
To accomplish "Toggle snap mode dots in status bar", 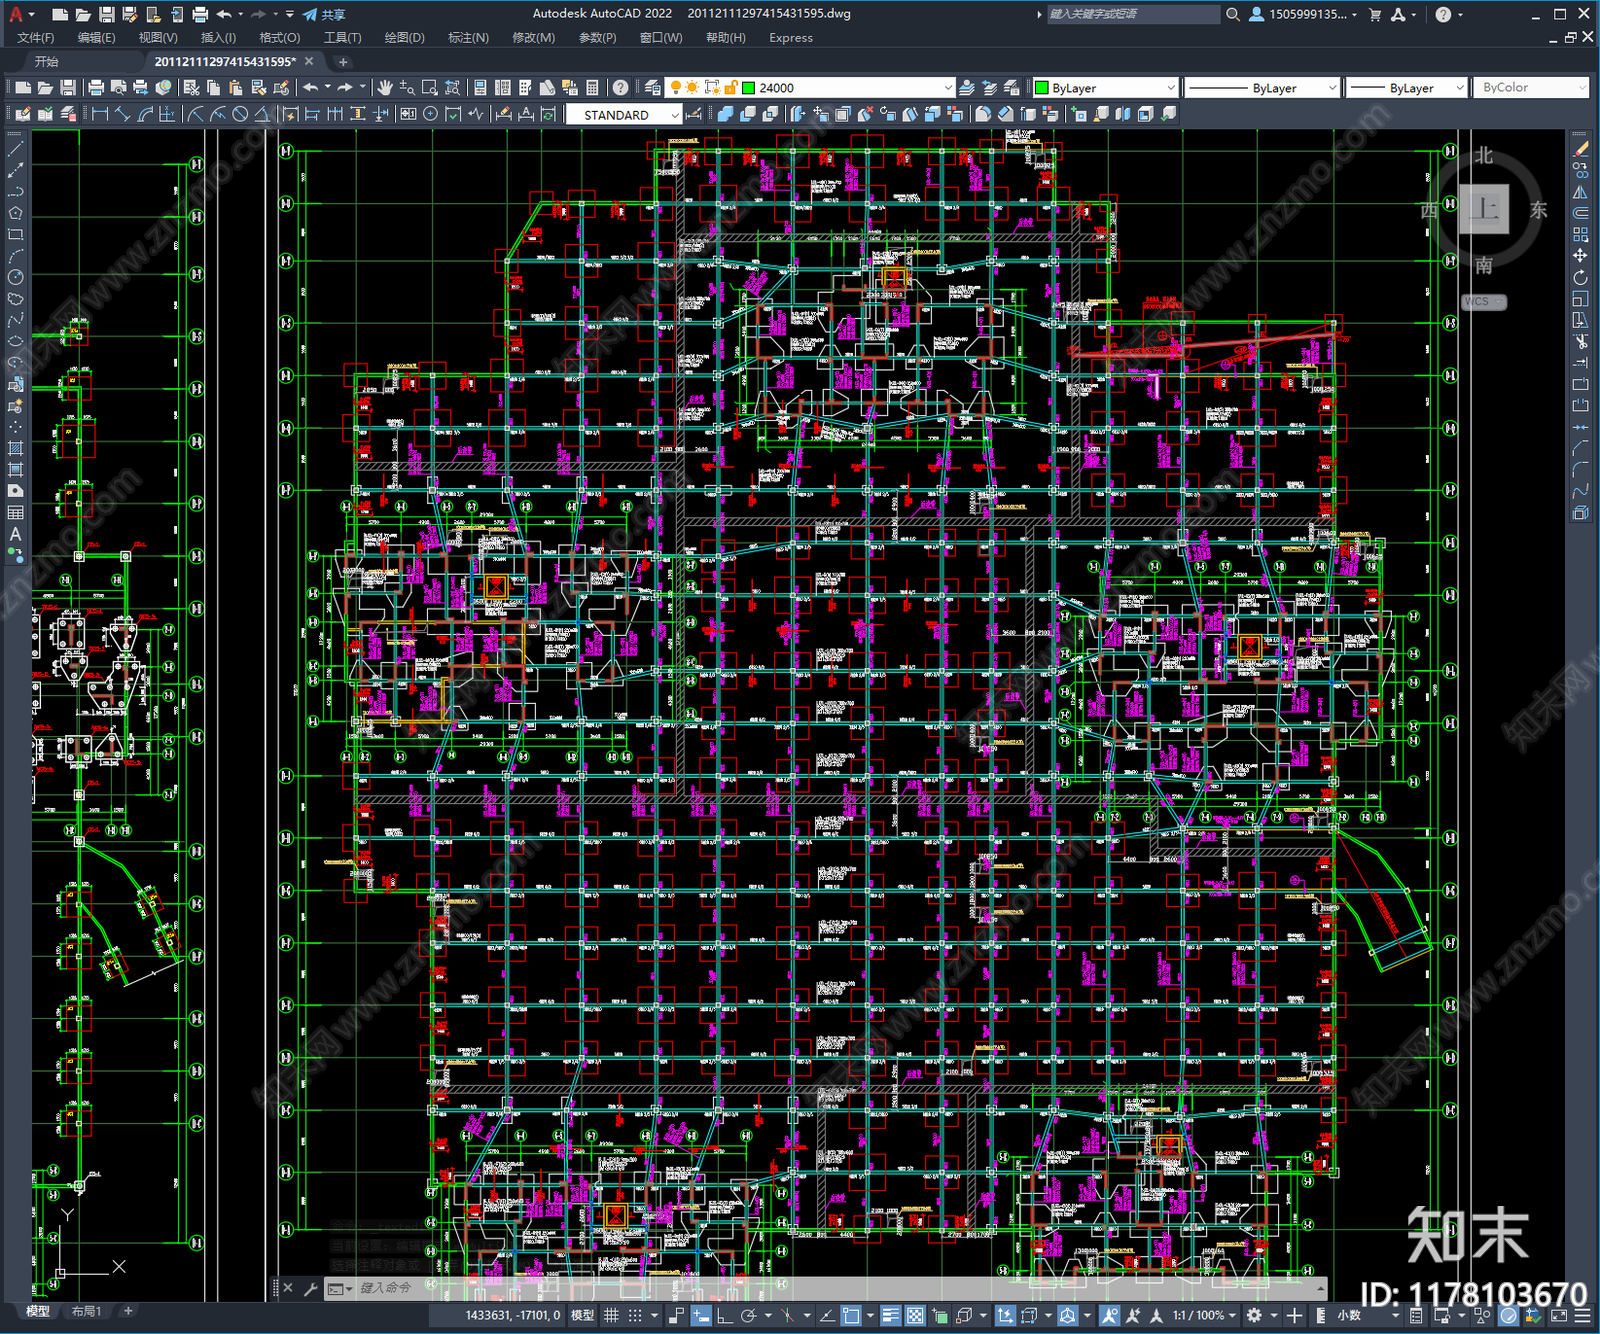I will (635, 1316).
